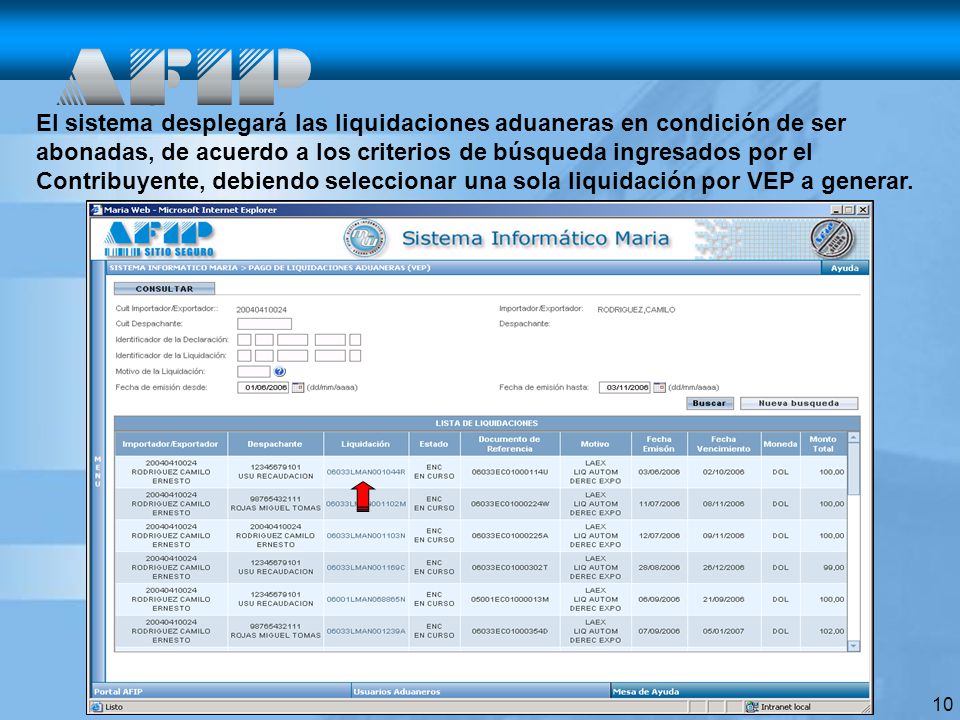The width and height of the screenshot is (960, 720).
Task: Click the Nueva busqueda button
Action: (x=799, y=403)
